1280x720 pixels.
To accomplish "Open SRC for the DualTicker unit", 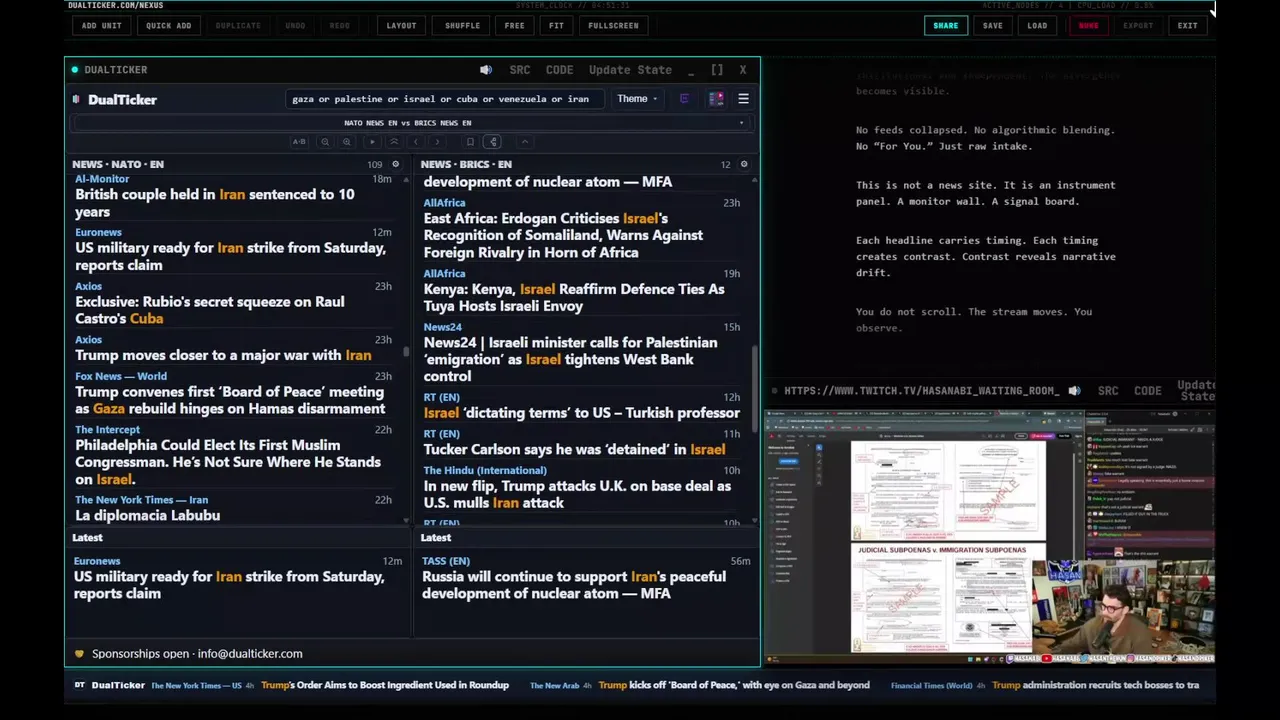I will 520,70.
